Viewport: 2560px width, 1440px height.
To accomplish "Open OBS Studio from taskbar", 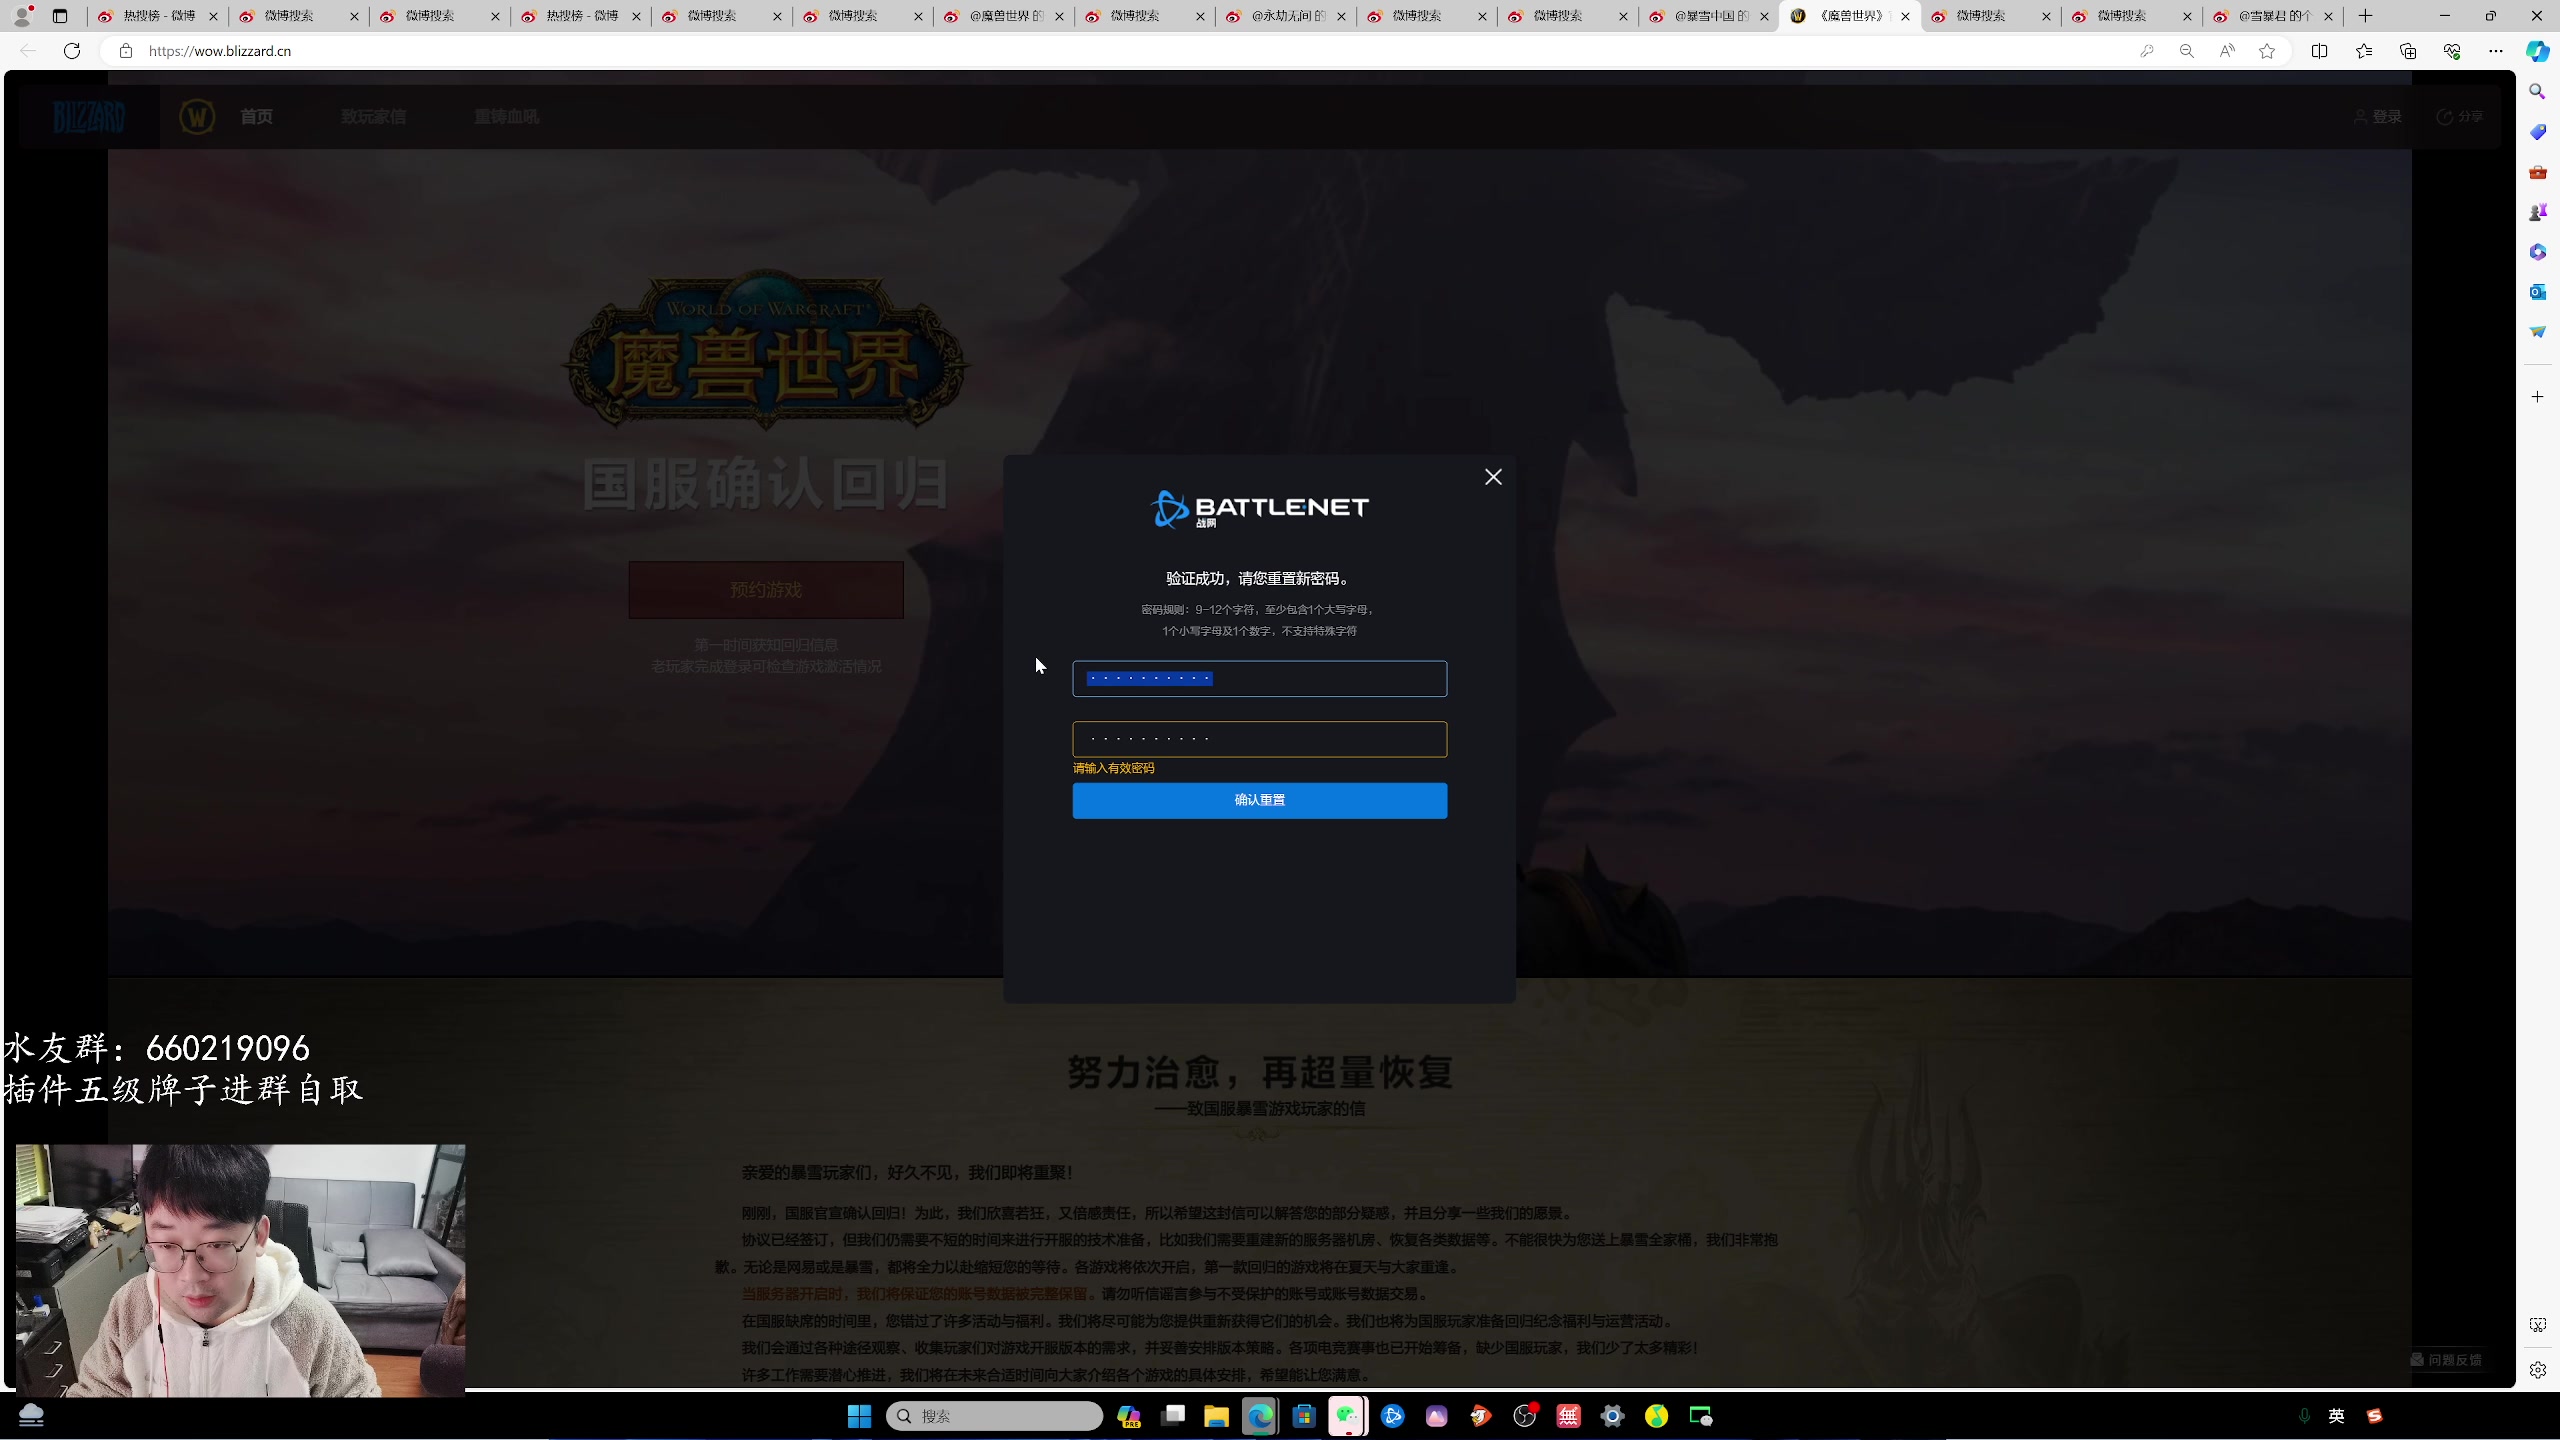I will [x=1524, y=1416].
